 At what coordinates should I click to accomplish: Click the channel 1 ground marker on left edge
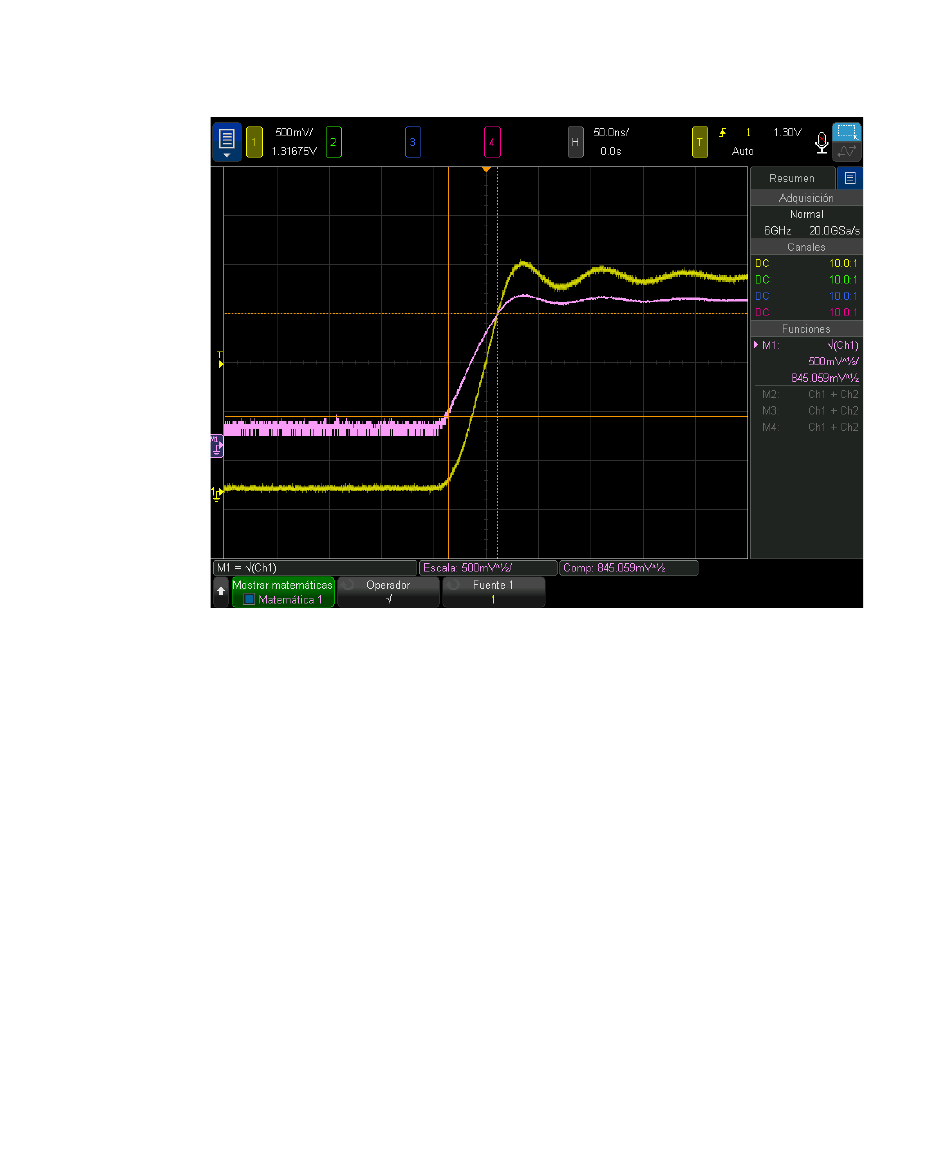point(216,493)
